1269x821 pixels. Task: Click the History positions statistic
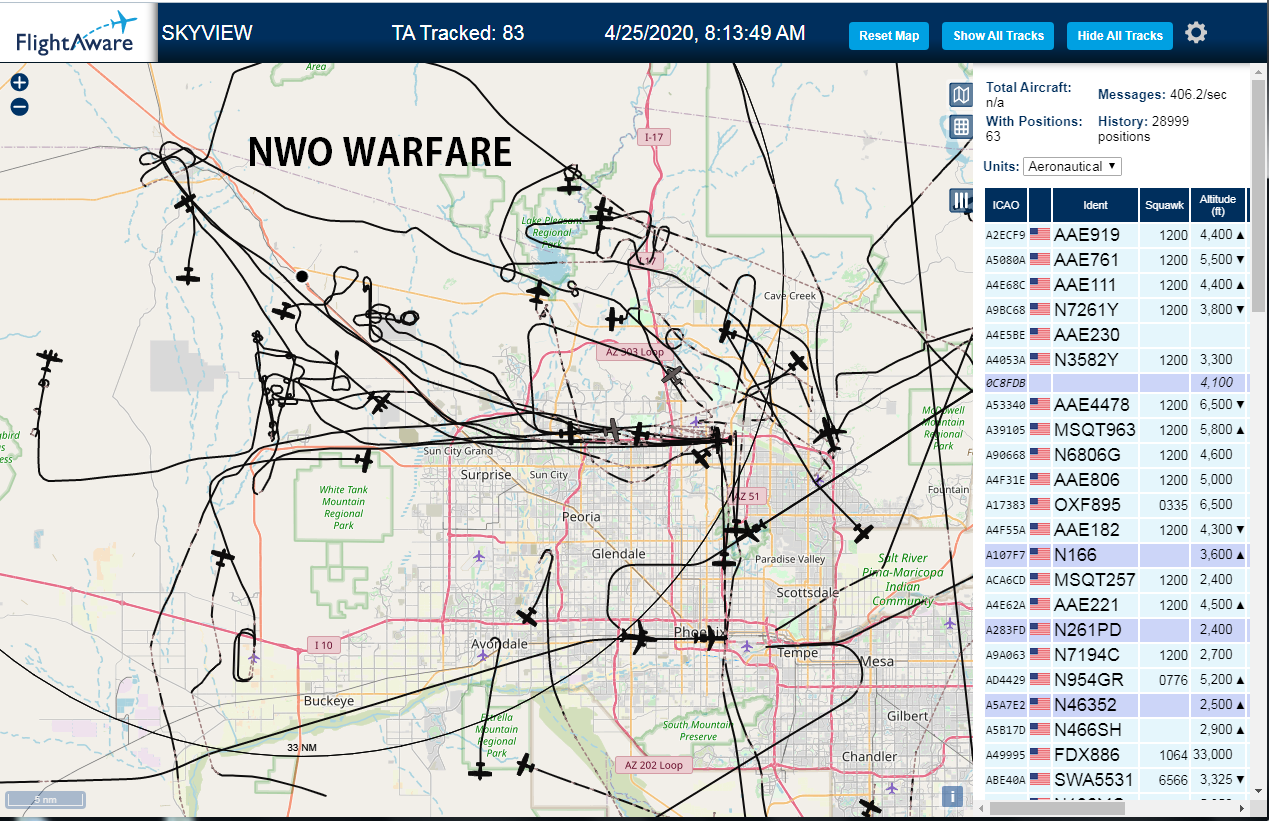click(1144, 129)
